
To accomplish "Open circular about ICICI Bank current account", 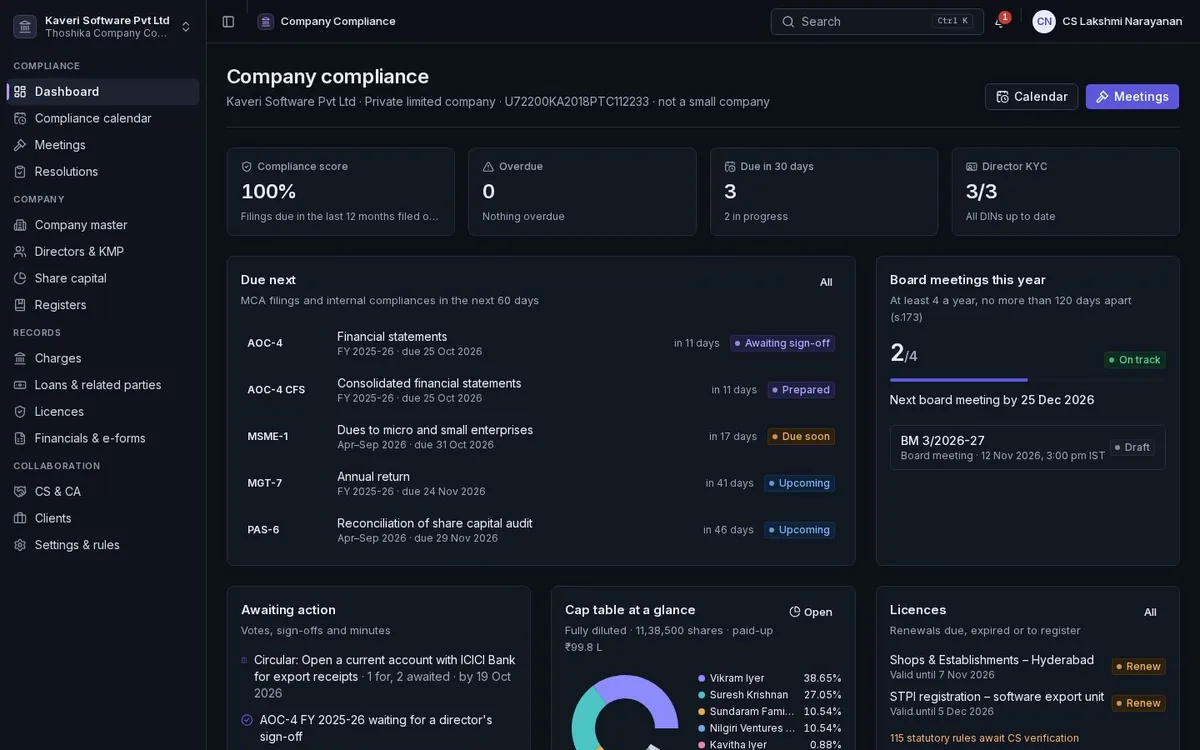I will 385,676.
